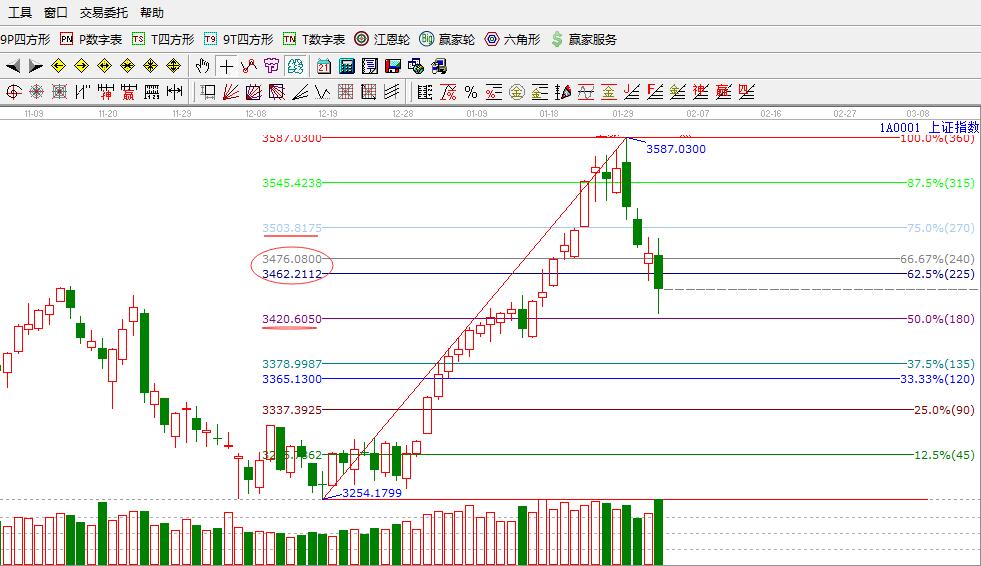Open the 9T四方形 tool
Screen dimensions: 981x566
[238, 39]
